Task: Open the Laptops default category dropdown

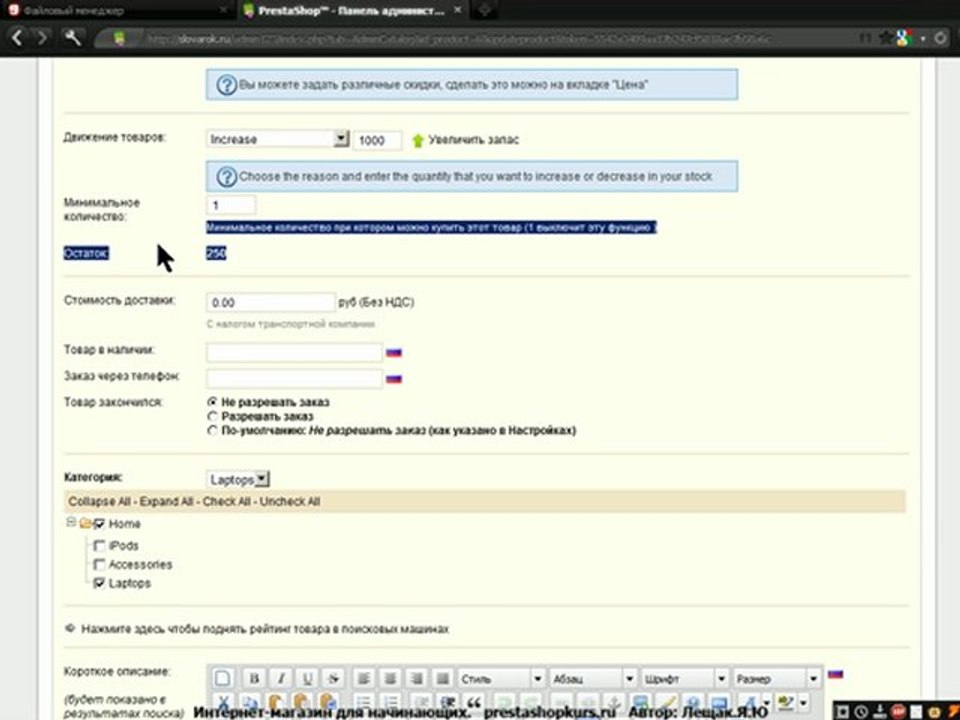Action: 238,479
